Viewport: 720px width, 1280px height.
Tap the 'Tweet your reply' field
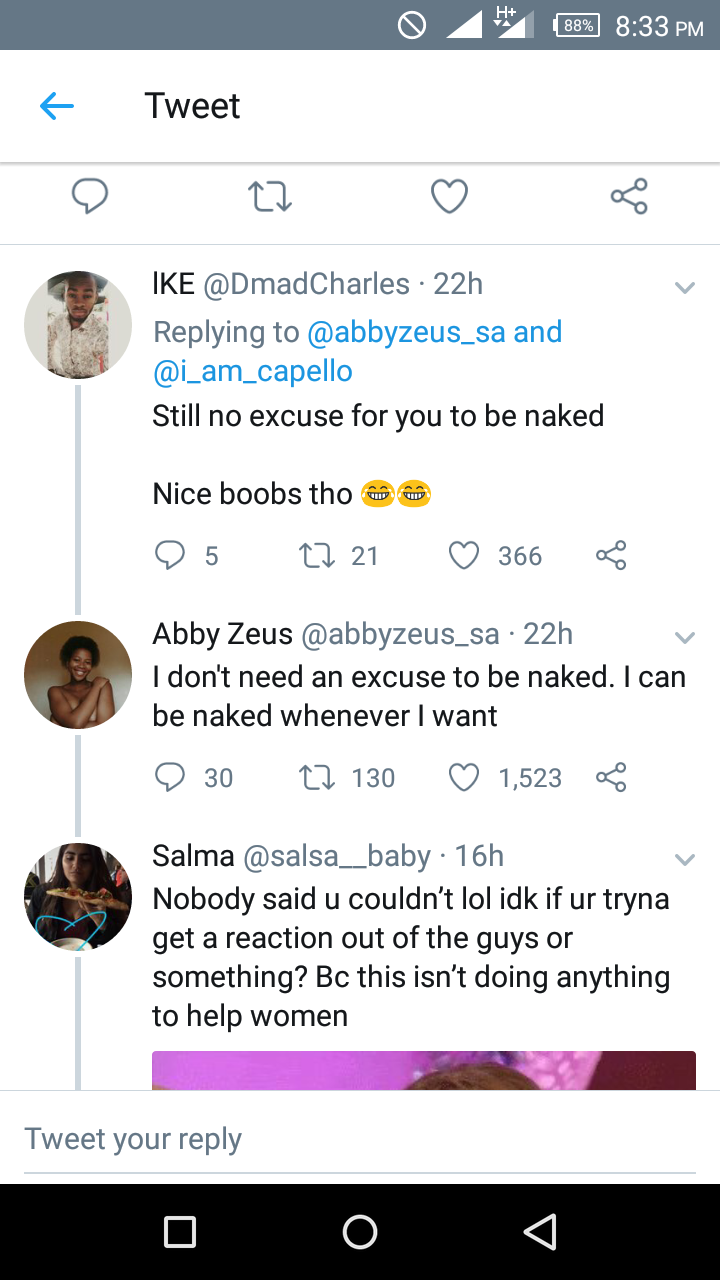tap(360, 1139)
